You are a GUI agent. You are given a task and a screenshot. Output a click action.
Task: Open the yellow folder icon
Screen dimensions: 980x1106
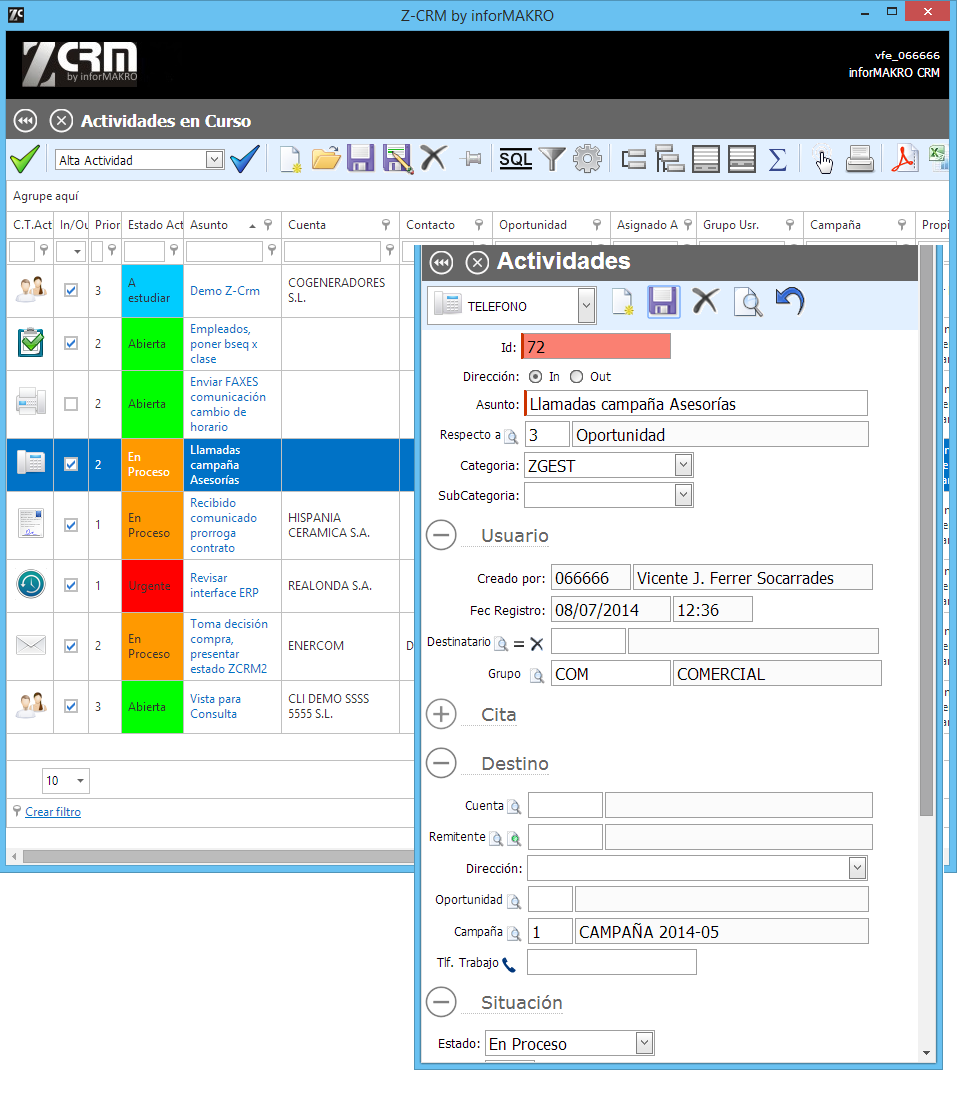pos(326,159)
